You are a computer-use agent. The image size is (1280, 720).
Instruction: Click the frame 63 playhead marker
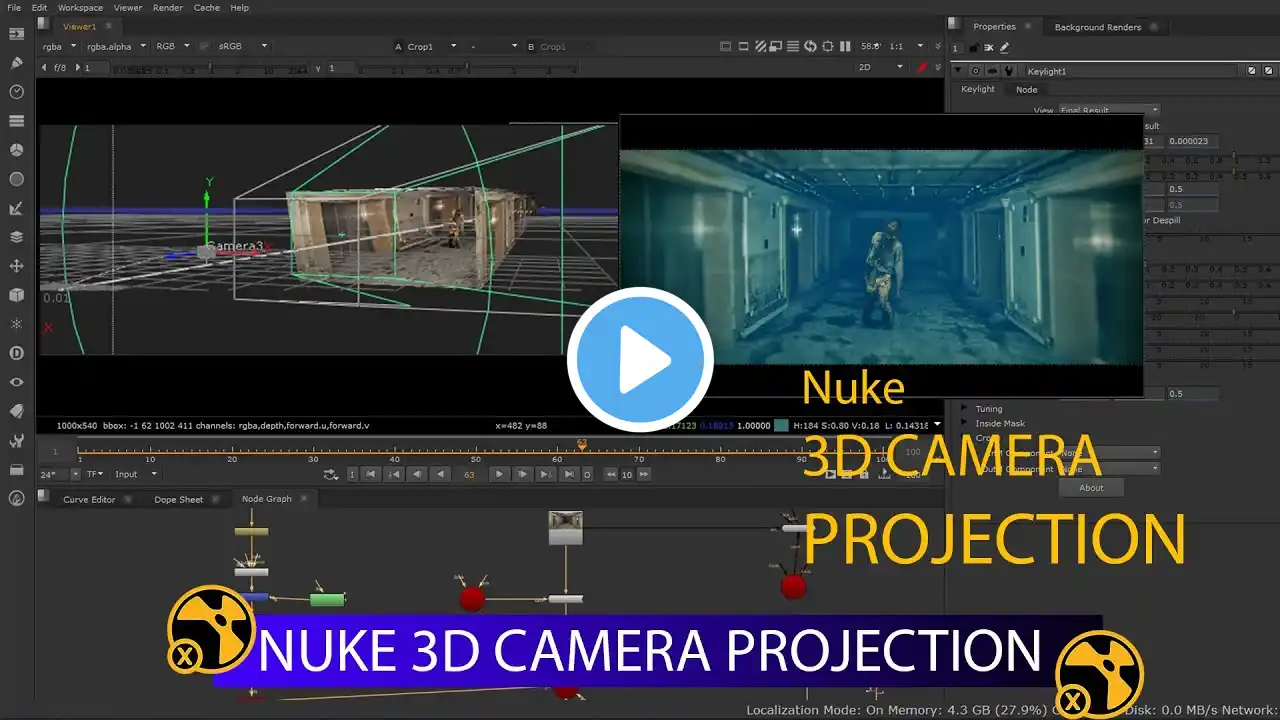click(581, 444)
